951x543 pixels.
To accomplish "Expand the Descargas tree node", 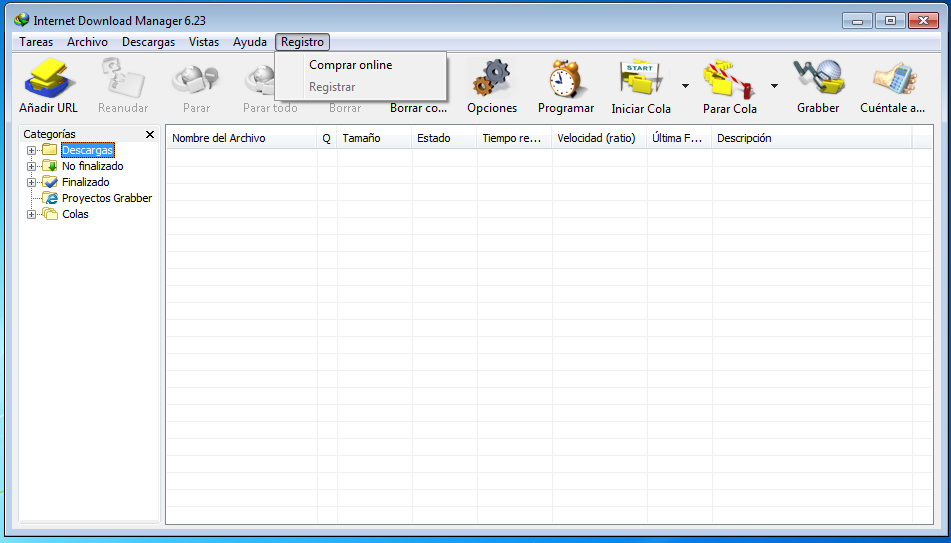I will tap(31, 150).
